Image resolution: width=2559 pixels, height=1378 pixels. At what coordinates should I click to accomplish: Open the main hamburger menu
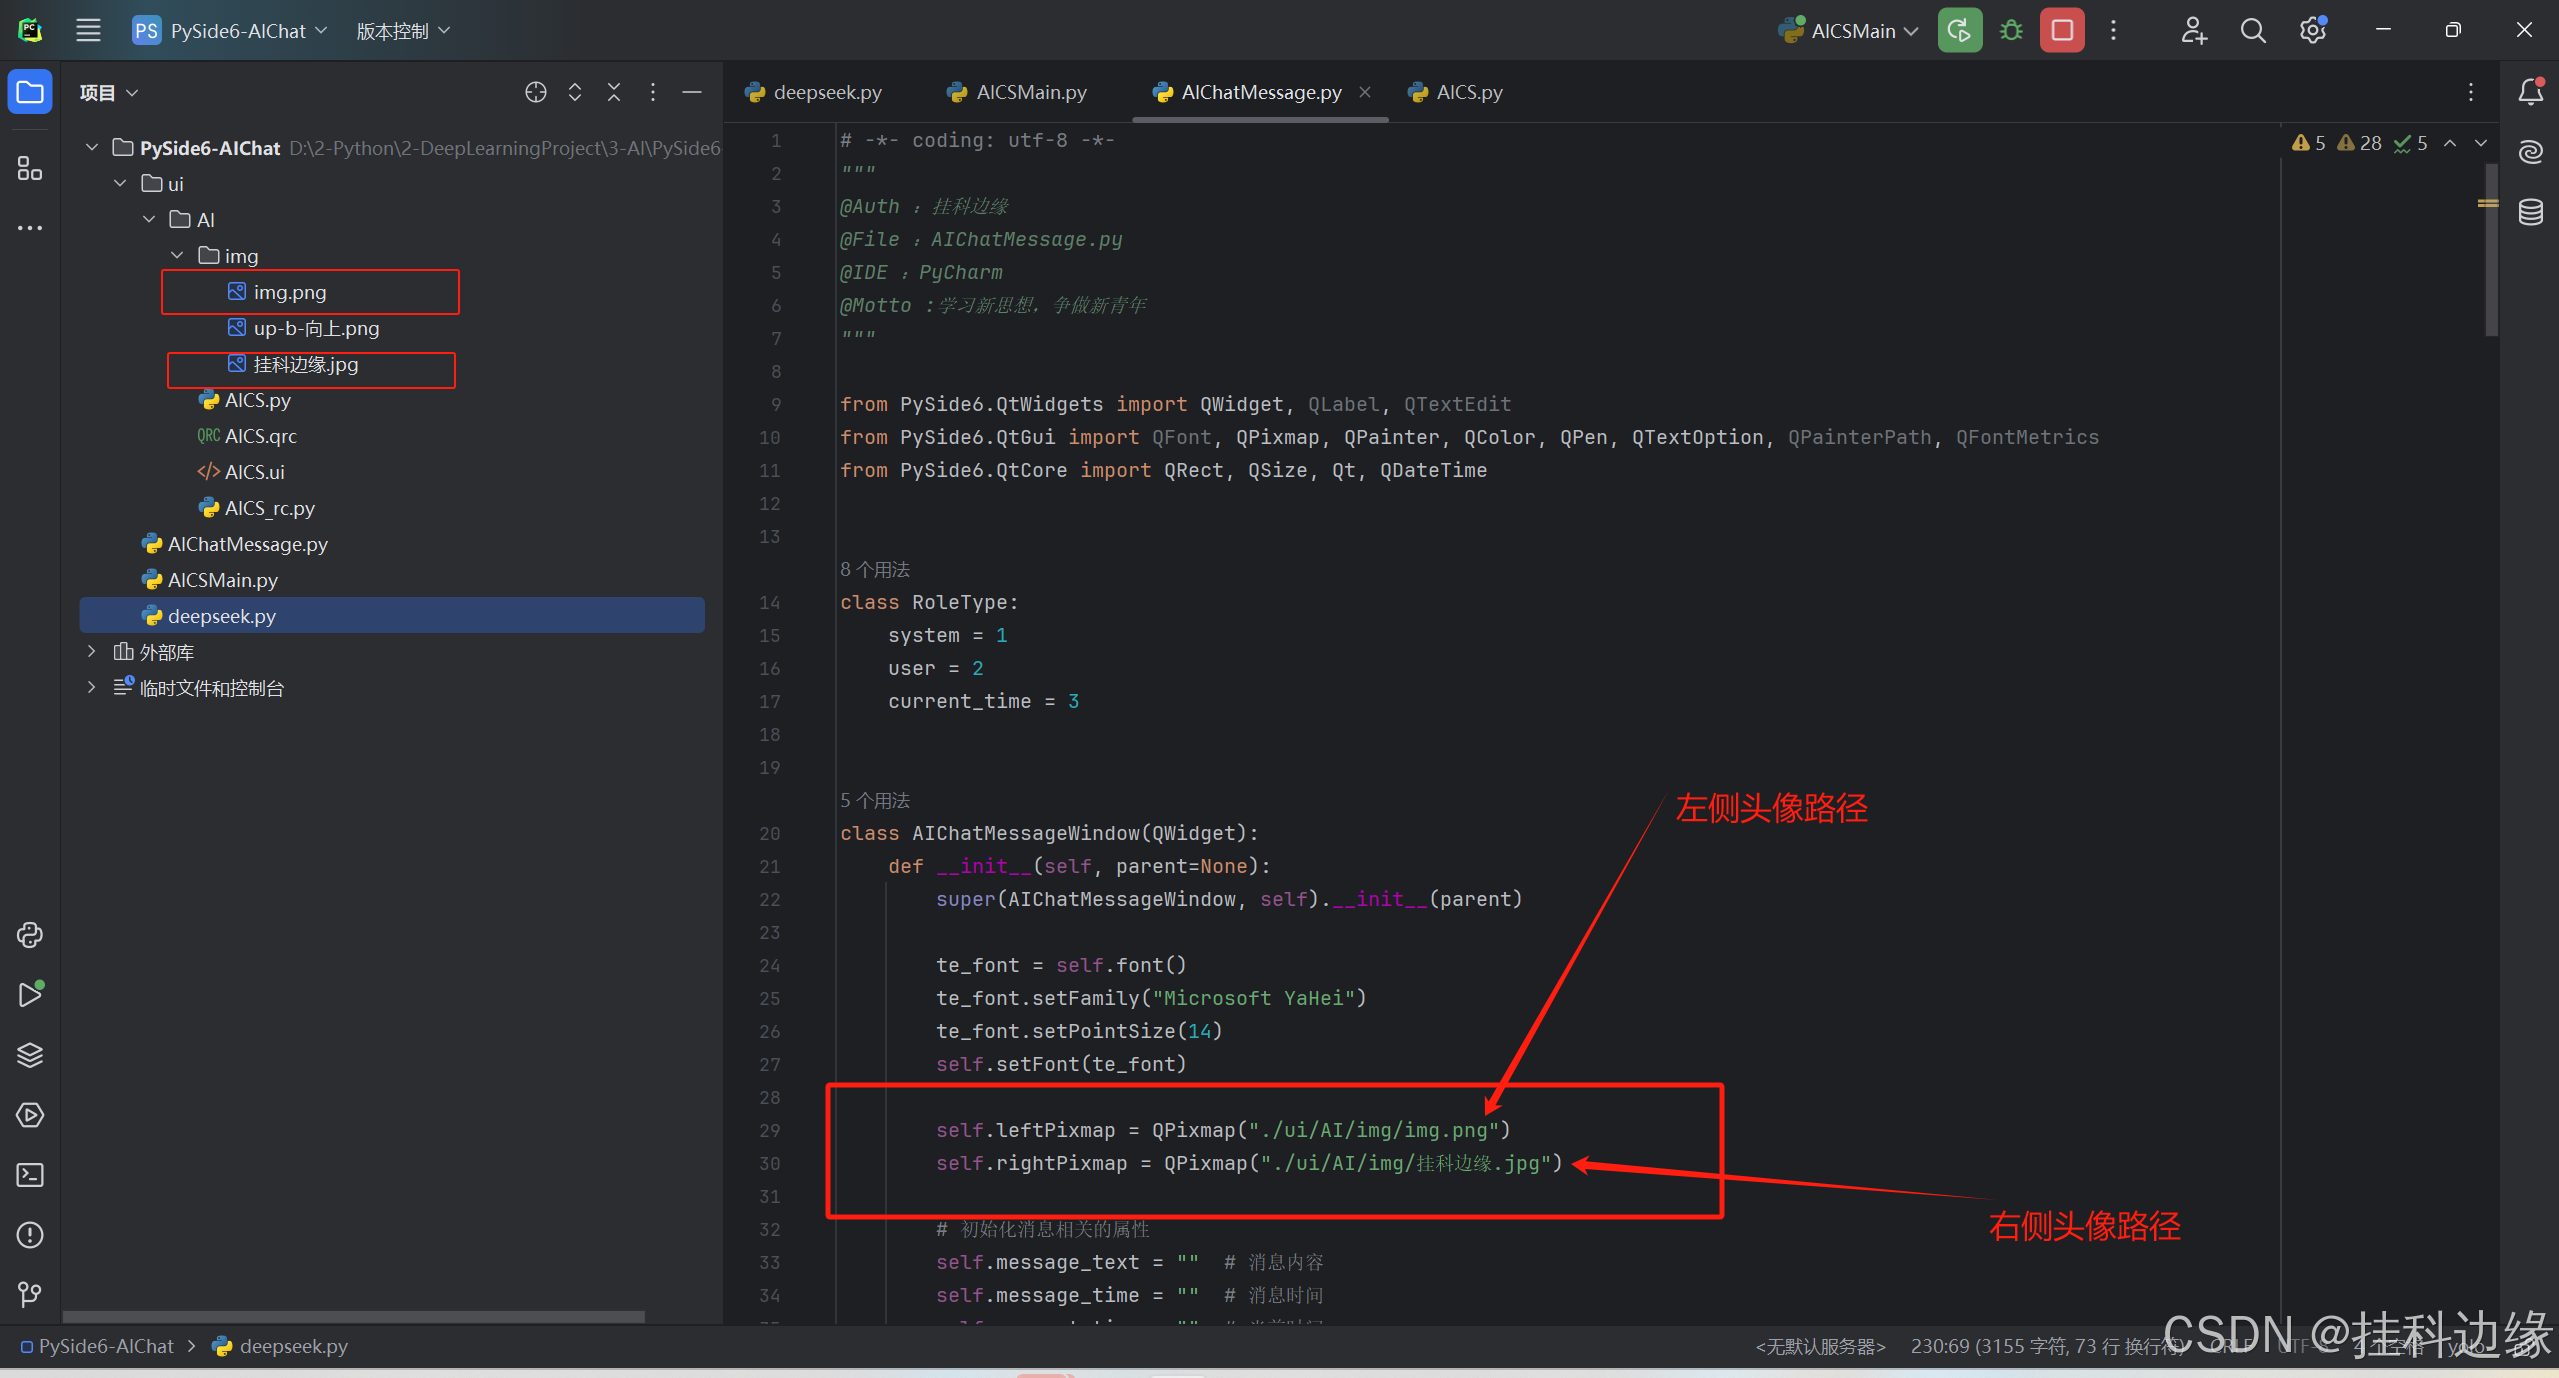tap(88, 30)
